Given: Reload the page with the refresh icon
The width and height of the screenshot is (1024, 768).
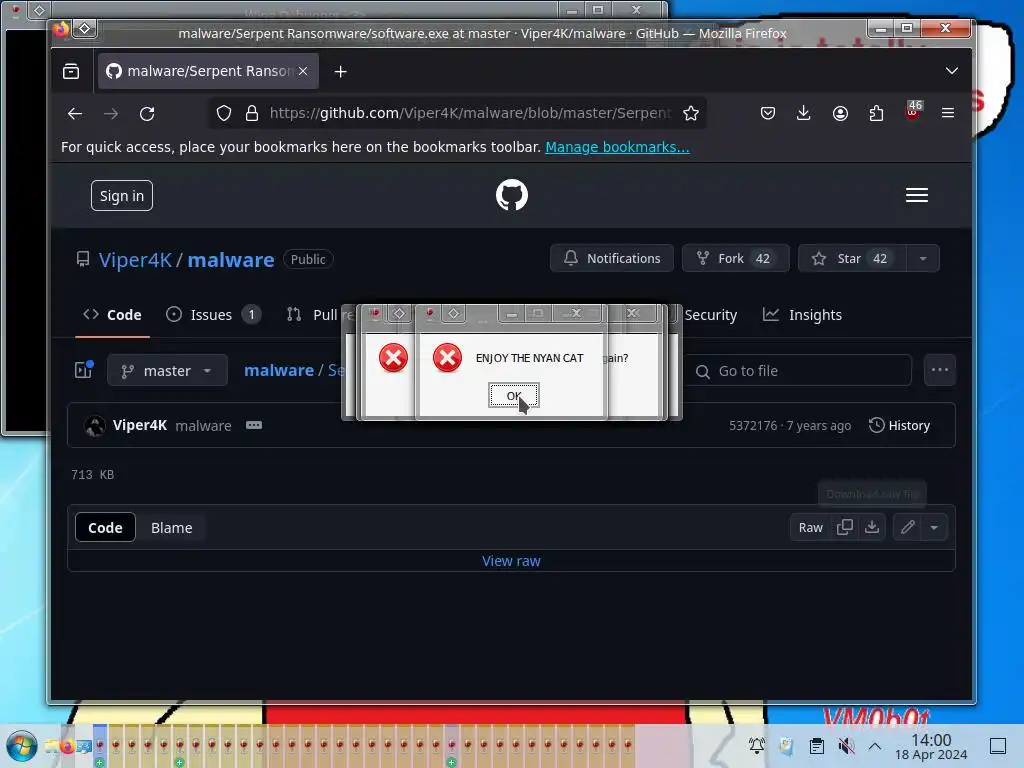Looking at the screenshot, I should point(147,114).
